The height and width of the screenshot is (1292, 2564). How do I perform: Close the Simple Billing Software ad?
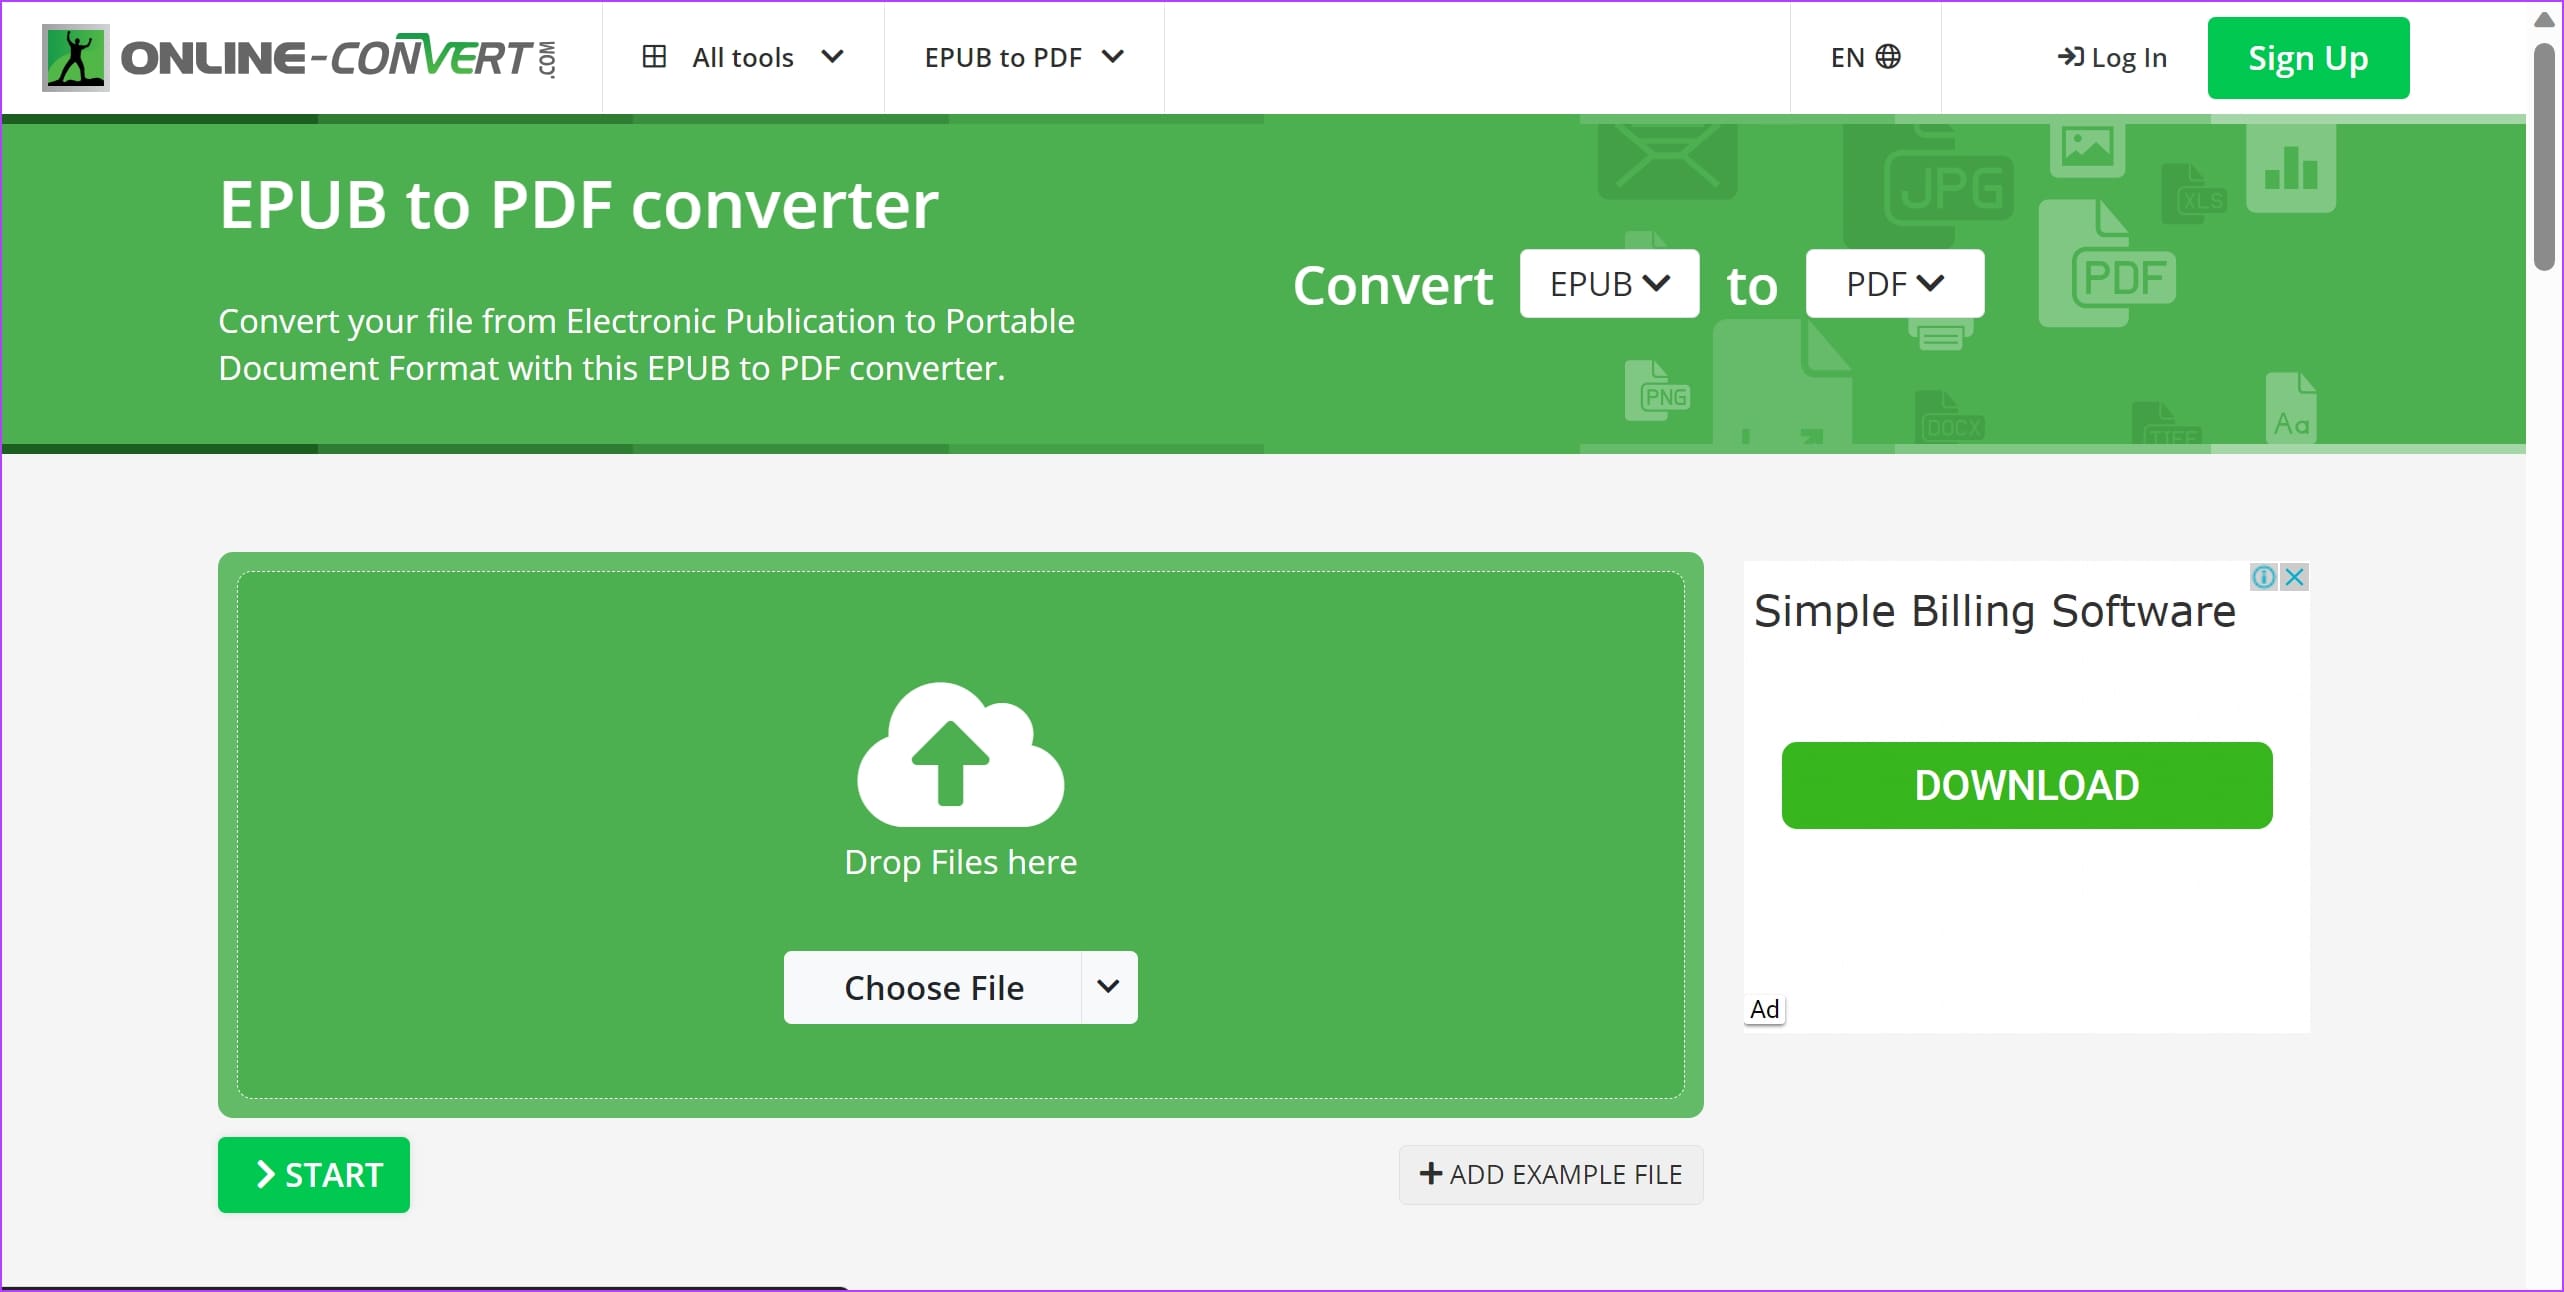[2294, 577]
